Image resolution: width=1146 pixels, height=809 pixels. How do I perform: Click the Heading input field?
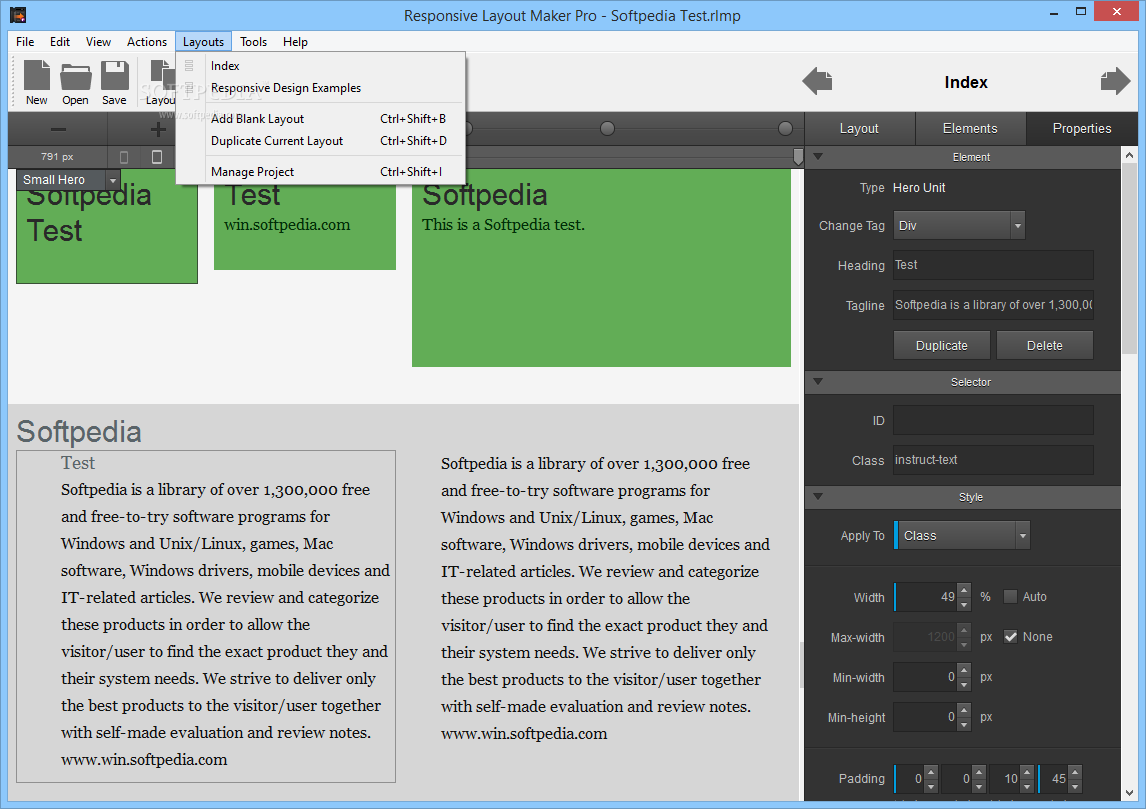point(993,265)
